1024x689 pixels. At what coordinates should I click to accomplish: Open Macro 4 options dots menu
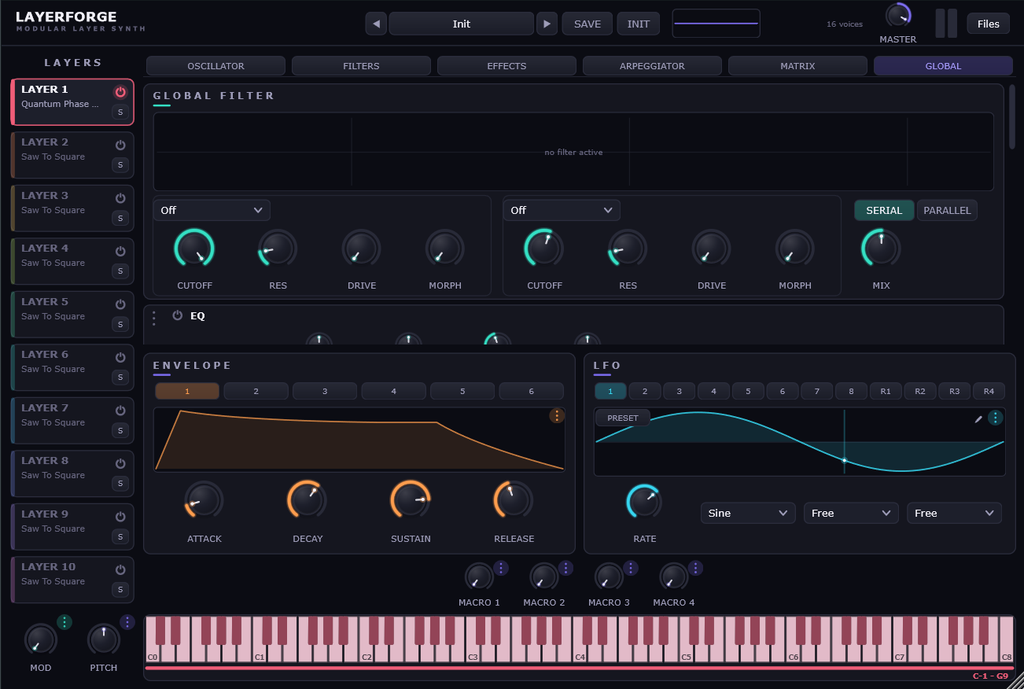click(696, 568)
